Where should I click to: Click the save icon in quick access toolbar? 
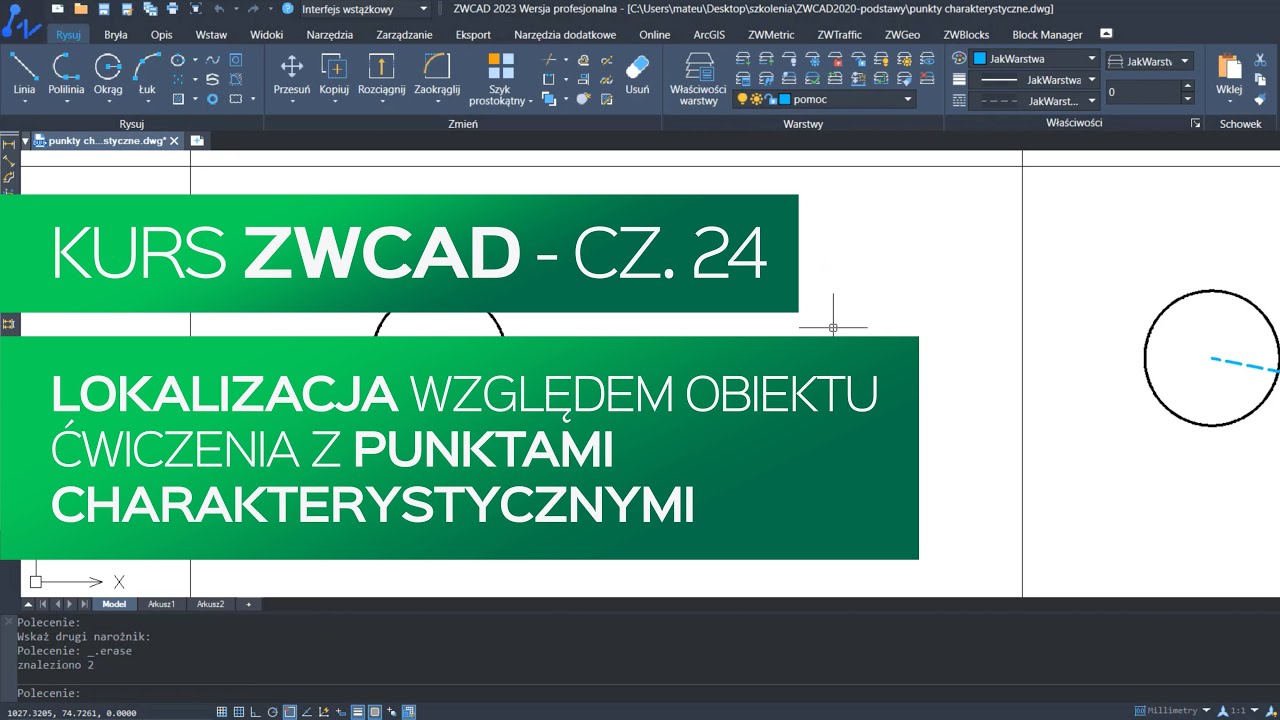click(x=104, y=9)
